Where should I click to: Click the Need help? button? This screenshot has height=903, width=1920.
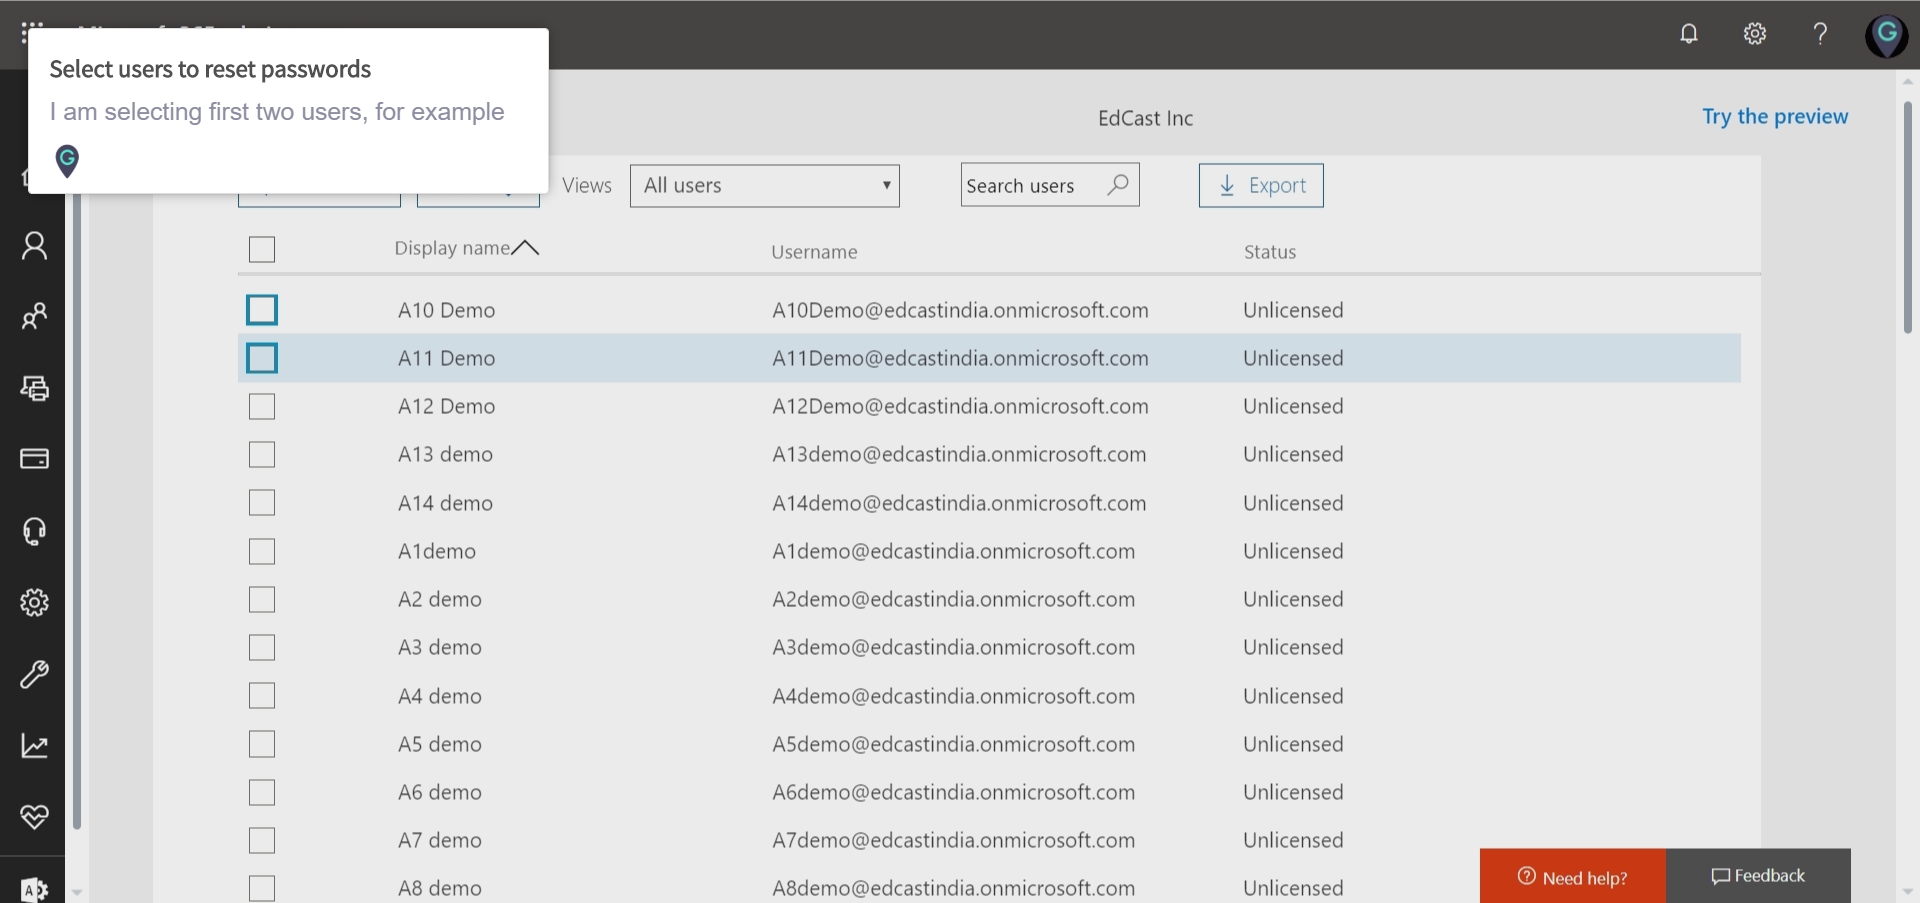(x=1573, y=876)
